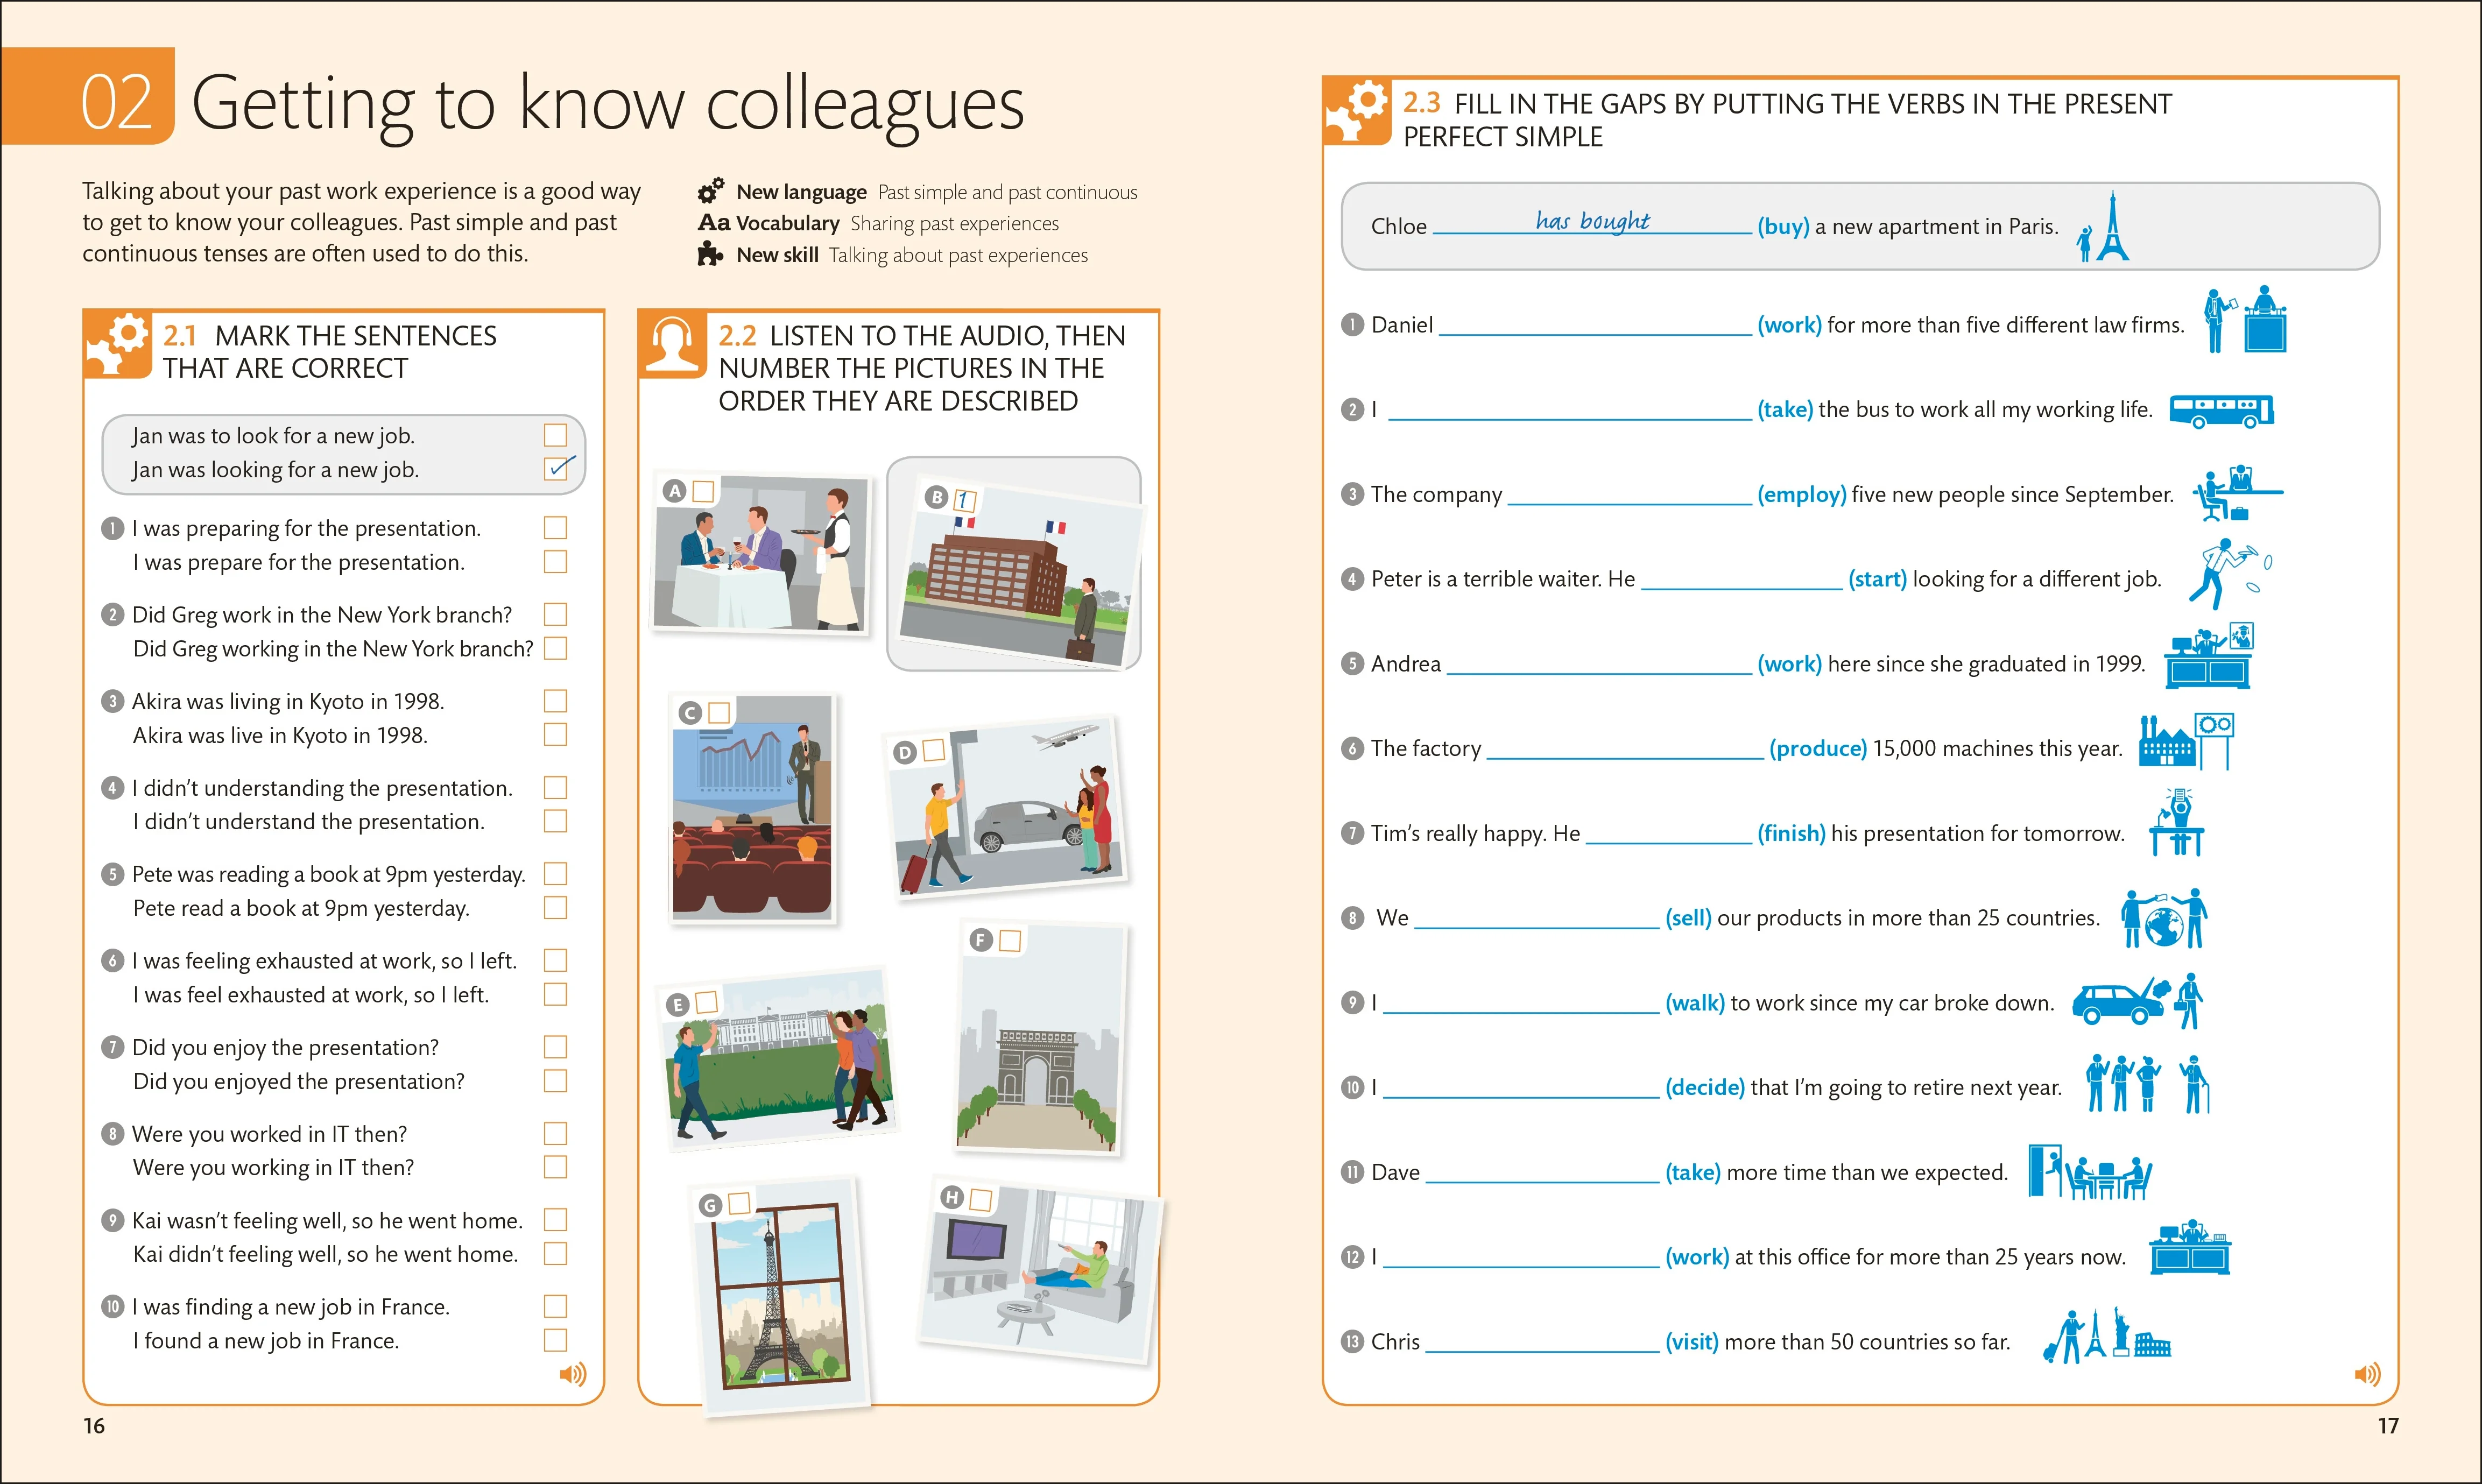The width and height of the screenshot is (2482, 1484).
Task: Click sentence 'Kai wasn't feeling well, so he went home.'
Action: 327,1220
